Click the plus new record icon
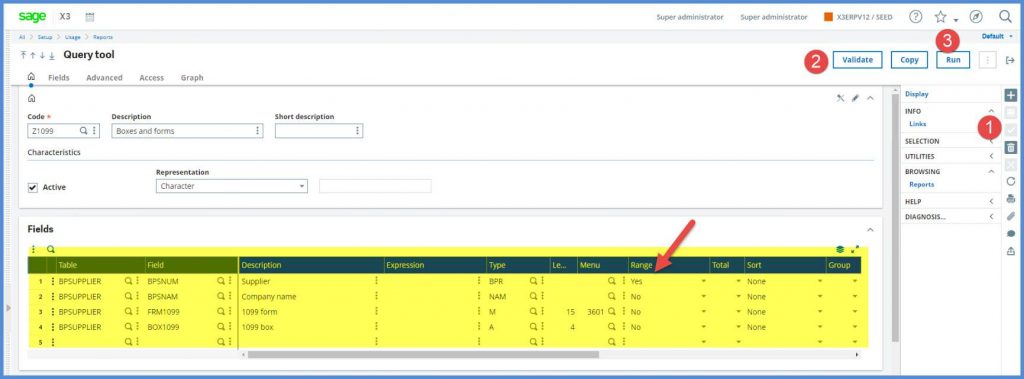The image size is (1024, 379). pos(1010,95)
